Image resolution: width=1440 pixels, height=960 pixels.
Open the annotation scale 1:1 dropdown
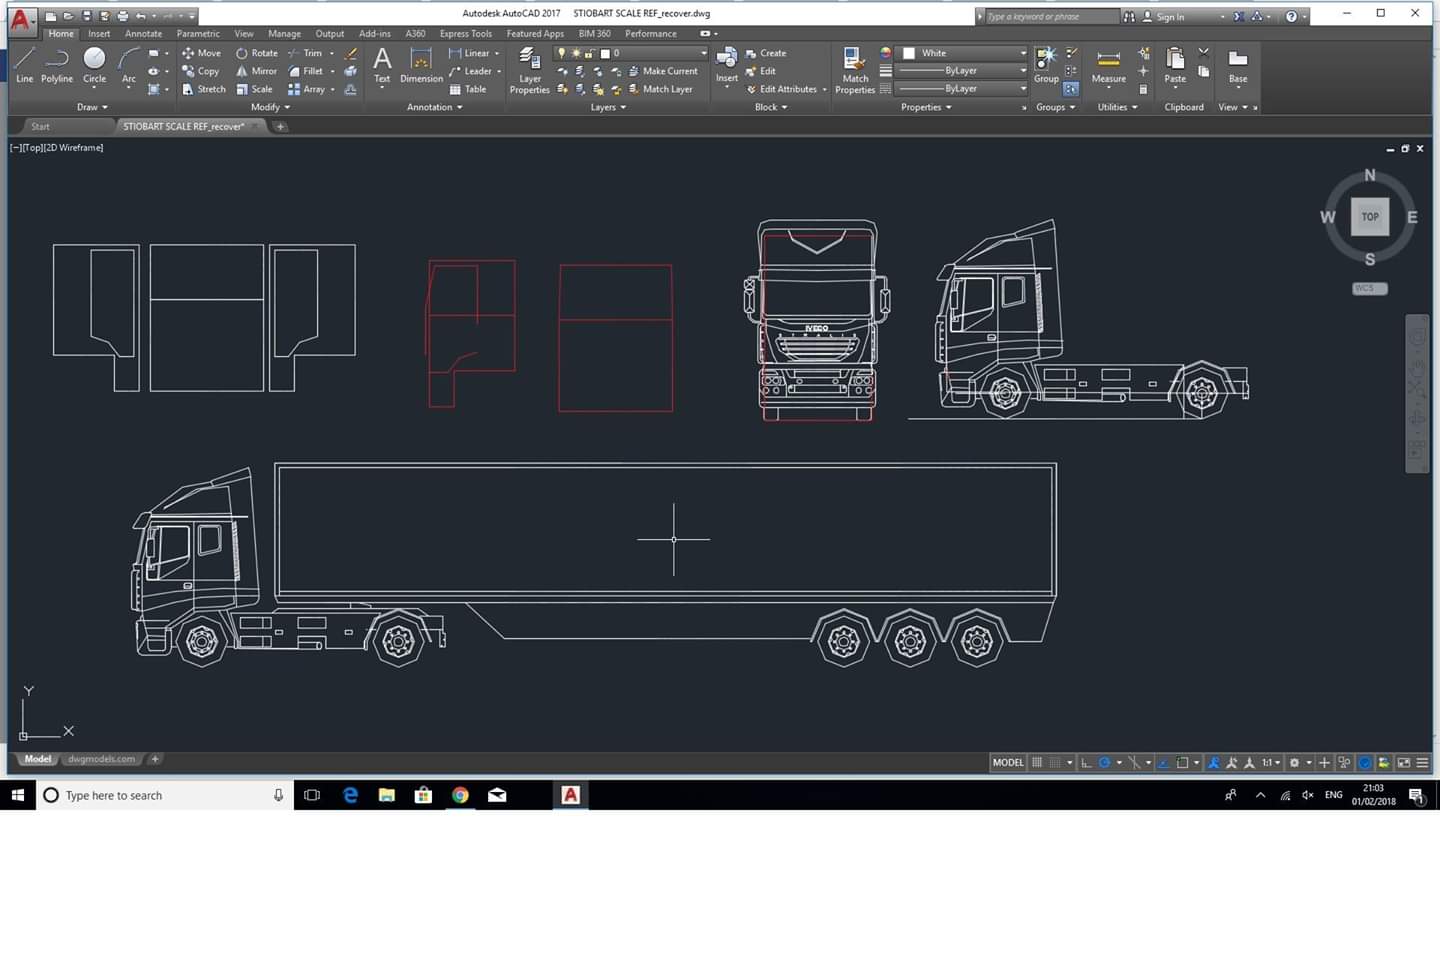pyautogui.click(x=1270, y=762)
